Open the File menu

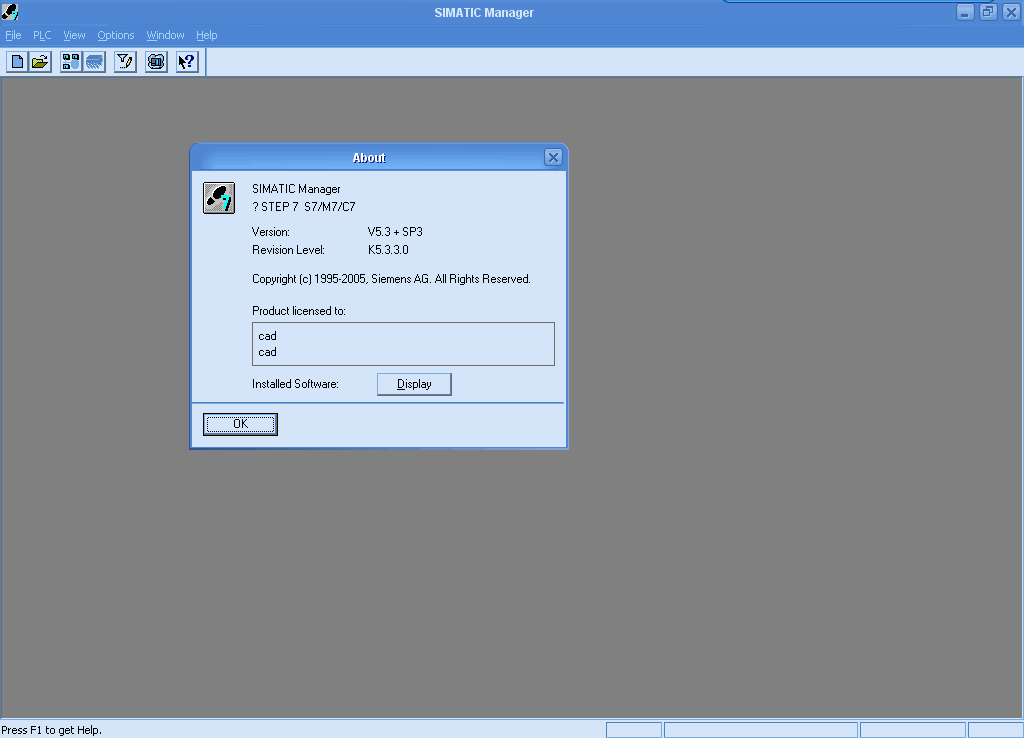[x=13, y=35]
